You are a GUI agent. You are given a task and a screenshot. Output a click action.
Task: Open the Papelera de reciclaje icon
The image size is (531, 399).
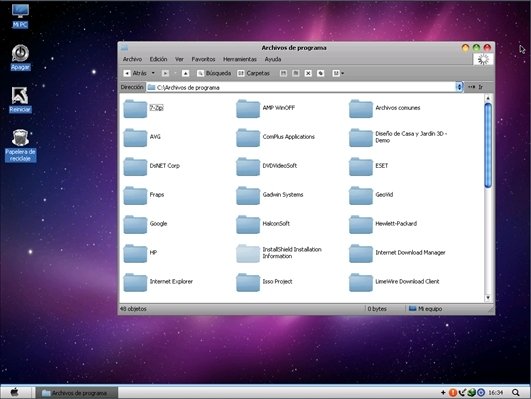pyautogui.click(x=20, y=145)
